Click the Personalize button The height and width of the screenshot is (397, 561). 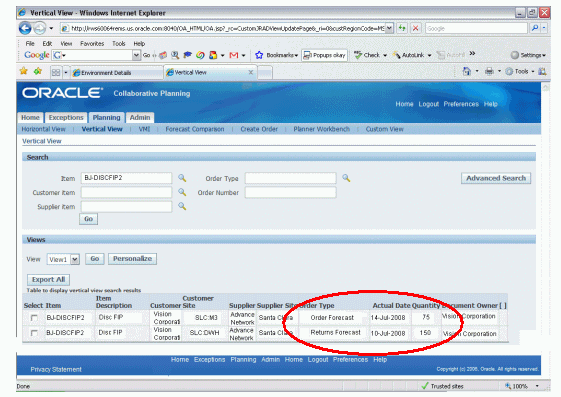pos(132,259)
